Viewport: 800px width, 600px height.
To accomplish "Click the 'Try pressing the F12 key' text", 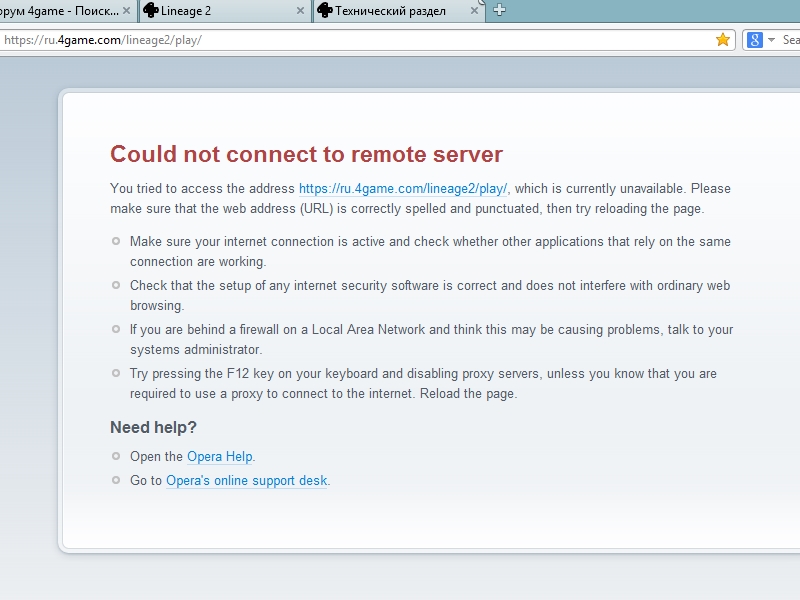I will tap(423, 384).
